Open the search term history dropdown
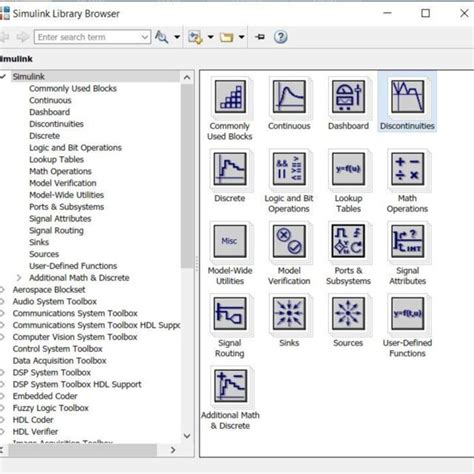Viewport: 474px width, 474px height. coord(145,37)
